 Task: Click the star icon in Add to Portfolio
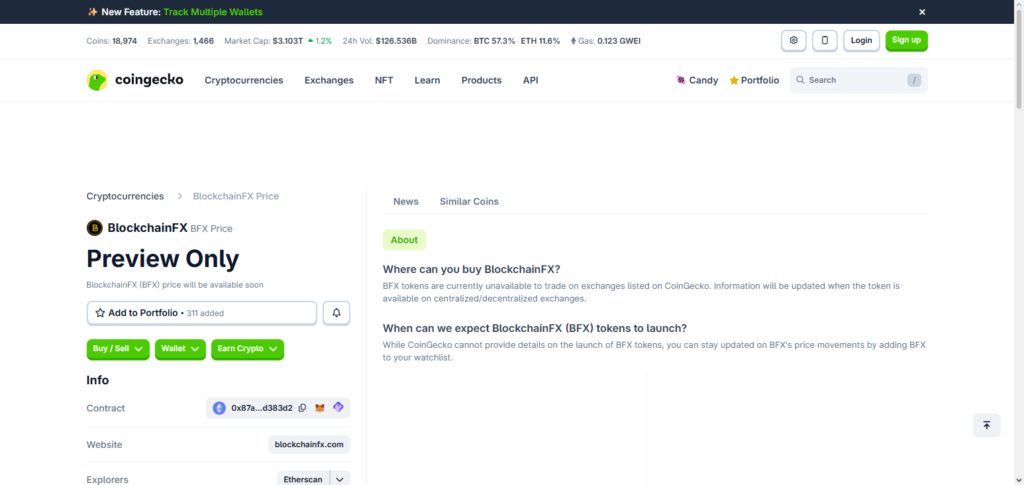(x=100, y=313)
